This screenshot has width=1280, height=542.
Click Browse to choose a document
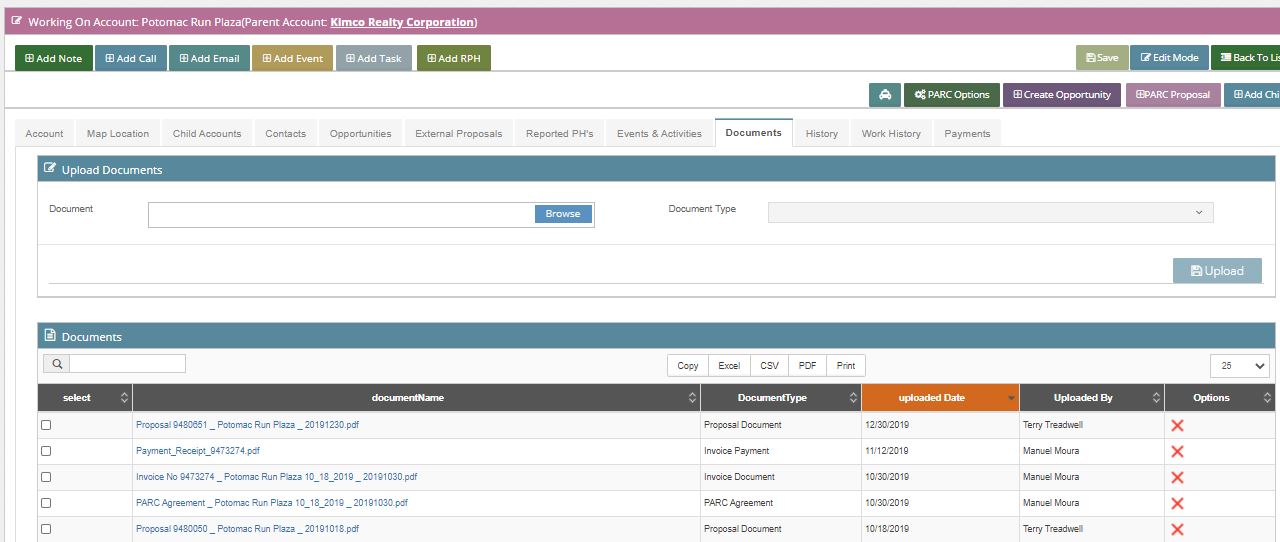tap(563, 214)
